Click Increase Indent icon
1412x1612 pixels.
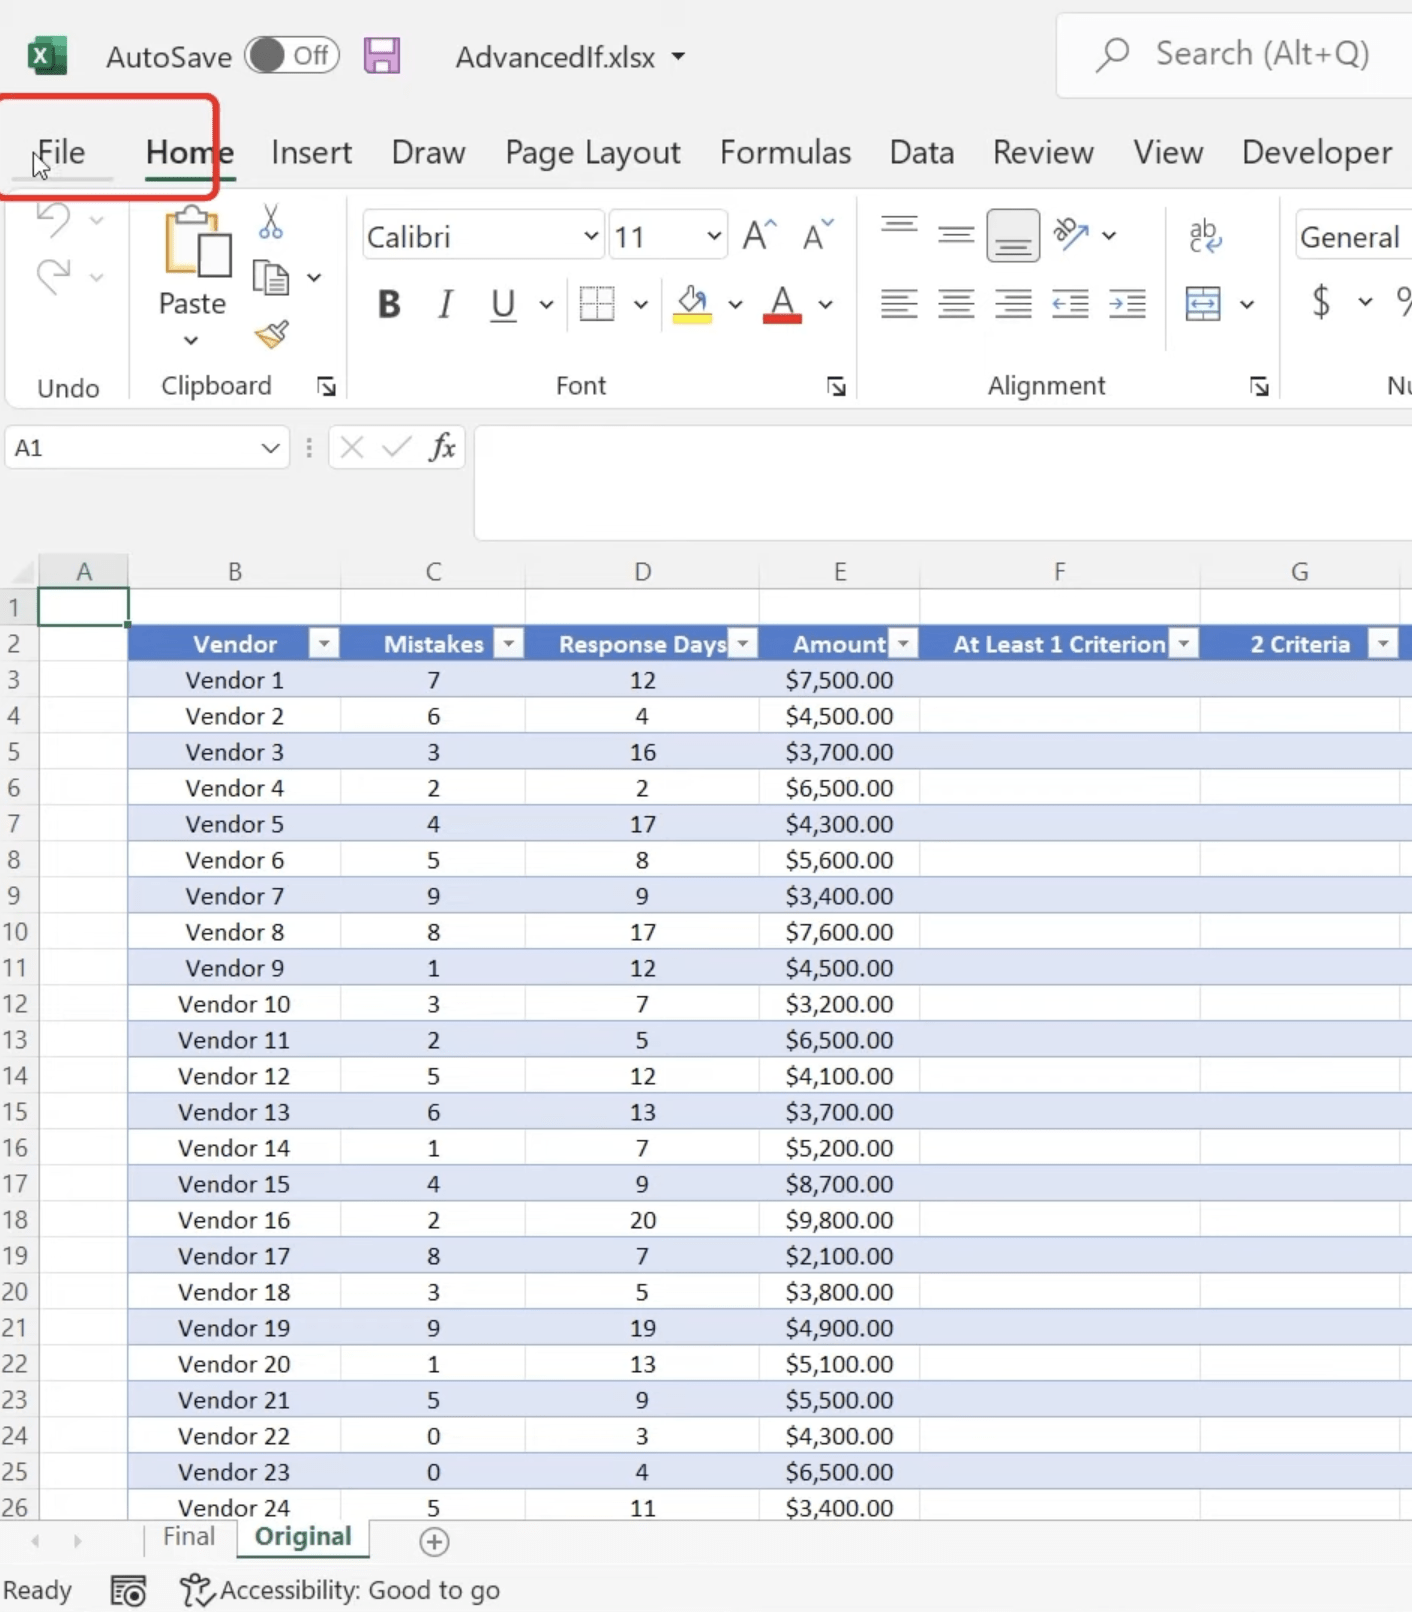1128,303
